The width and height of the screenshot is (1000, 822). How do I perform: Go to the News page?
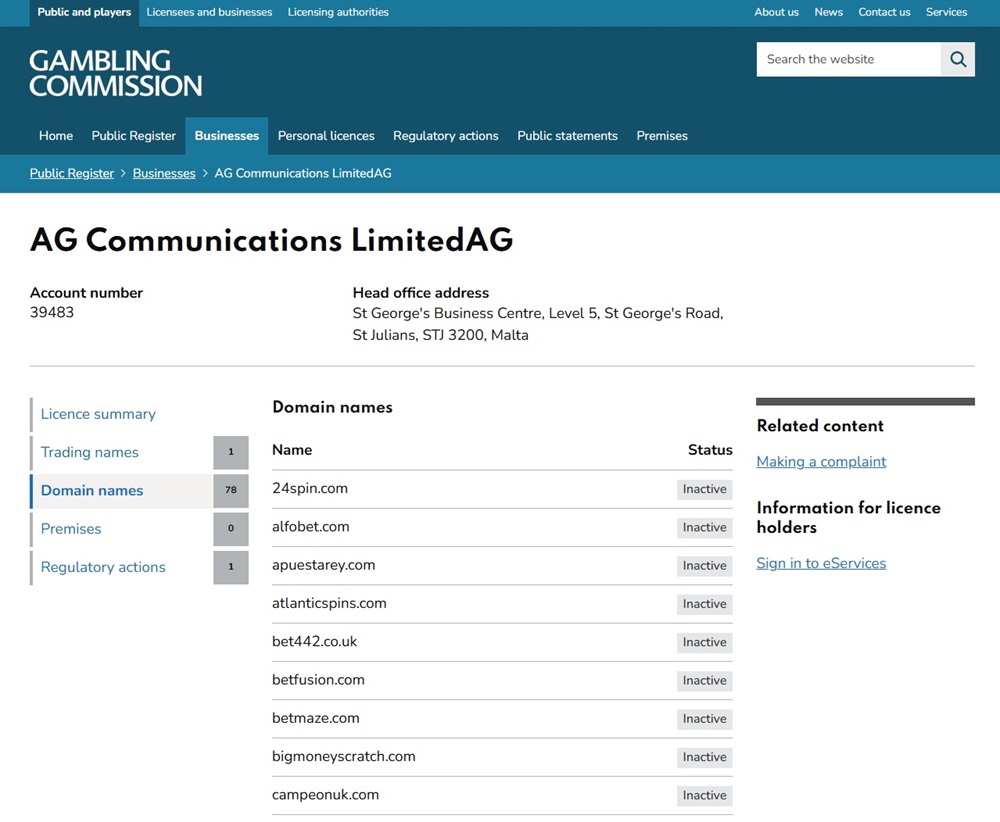click(828, 12)
